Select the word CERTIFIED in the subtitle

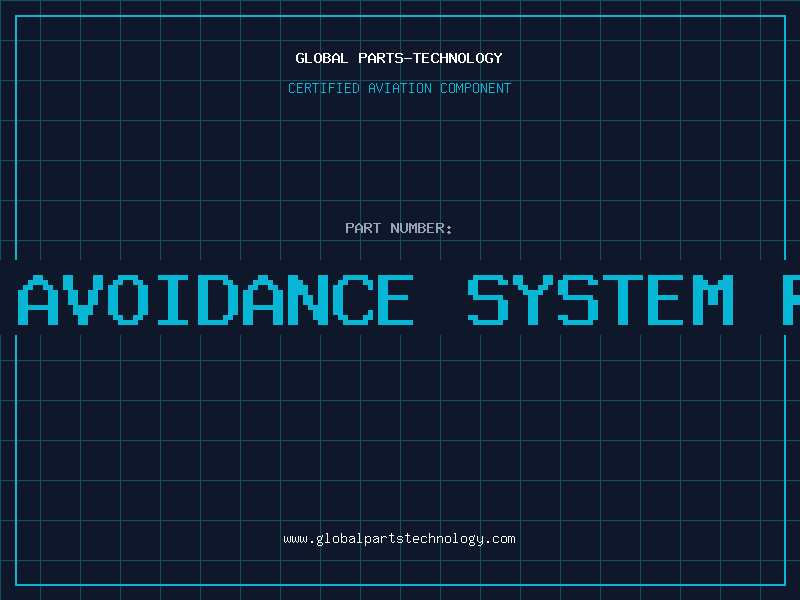tap(324, 88)
